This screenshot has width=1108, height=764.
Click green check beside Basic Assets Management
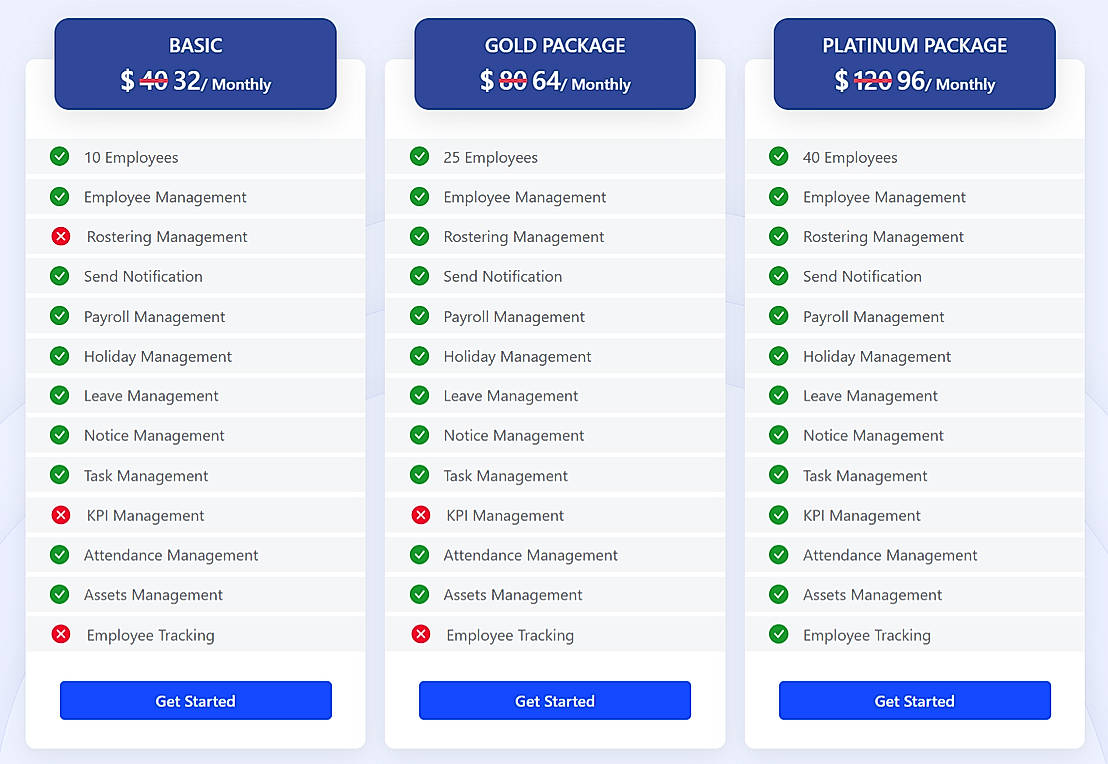click(60, 594)
